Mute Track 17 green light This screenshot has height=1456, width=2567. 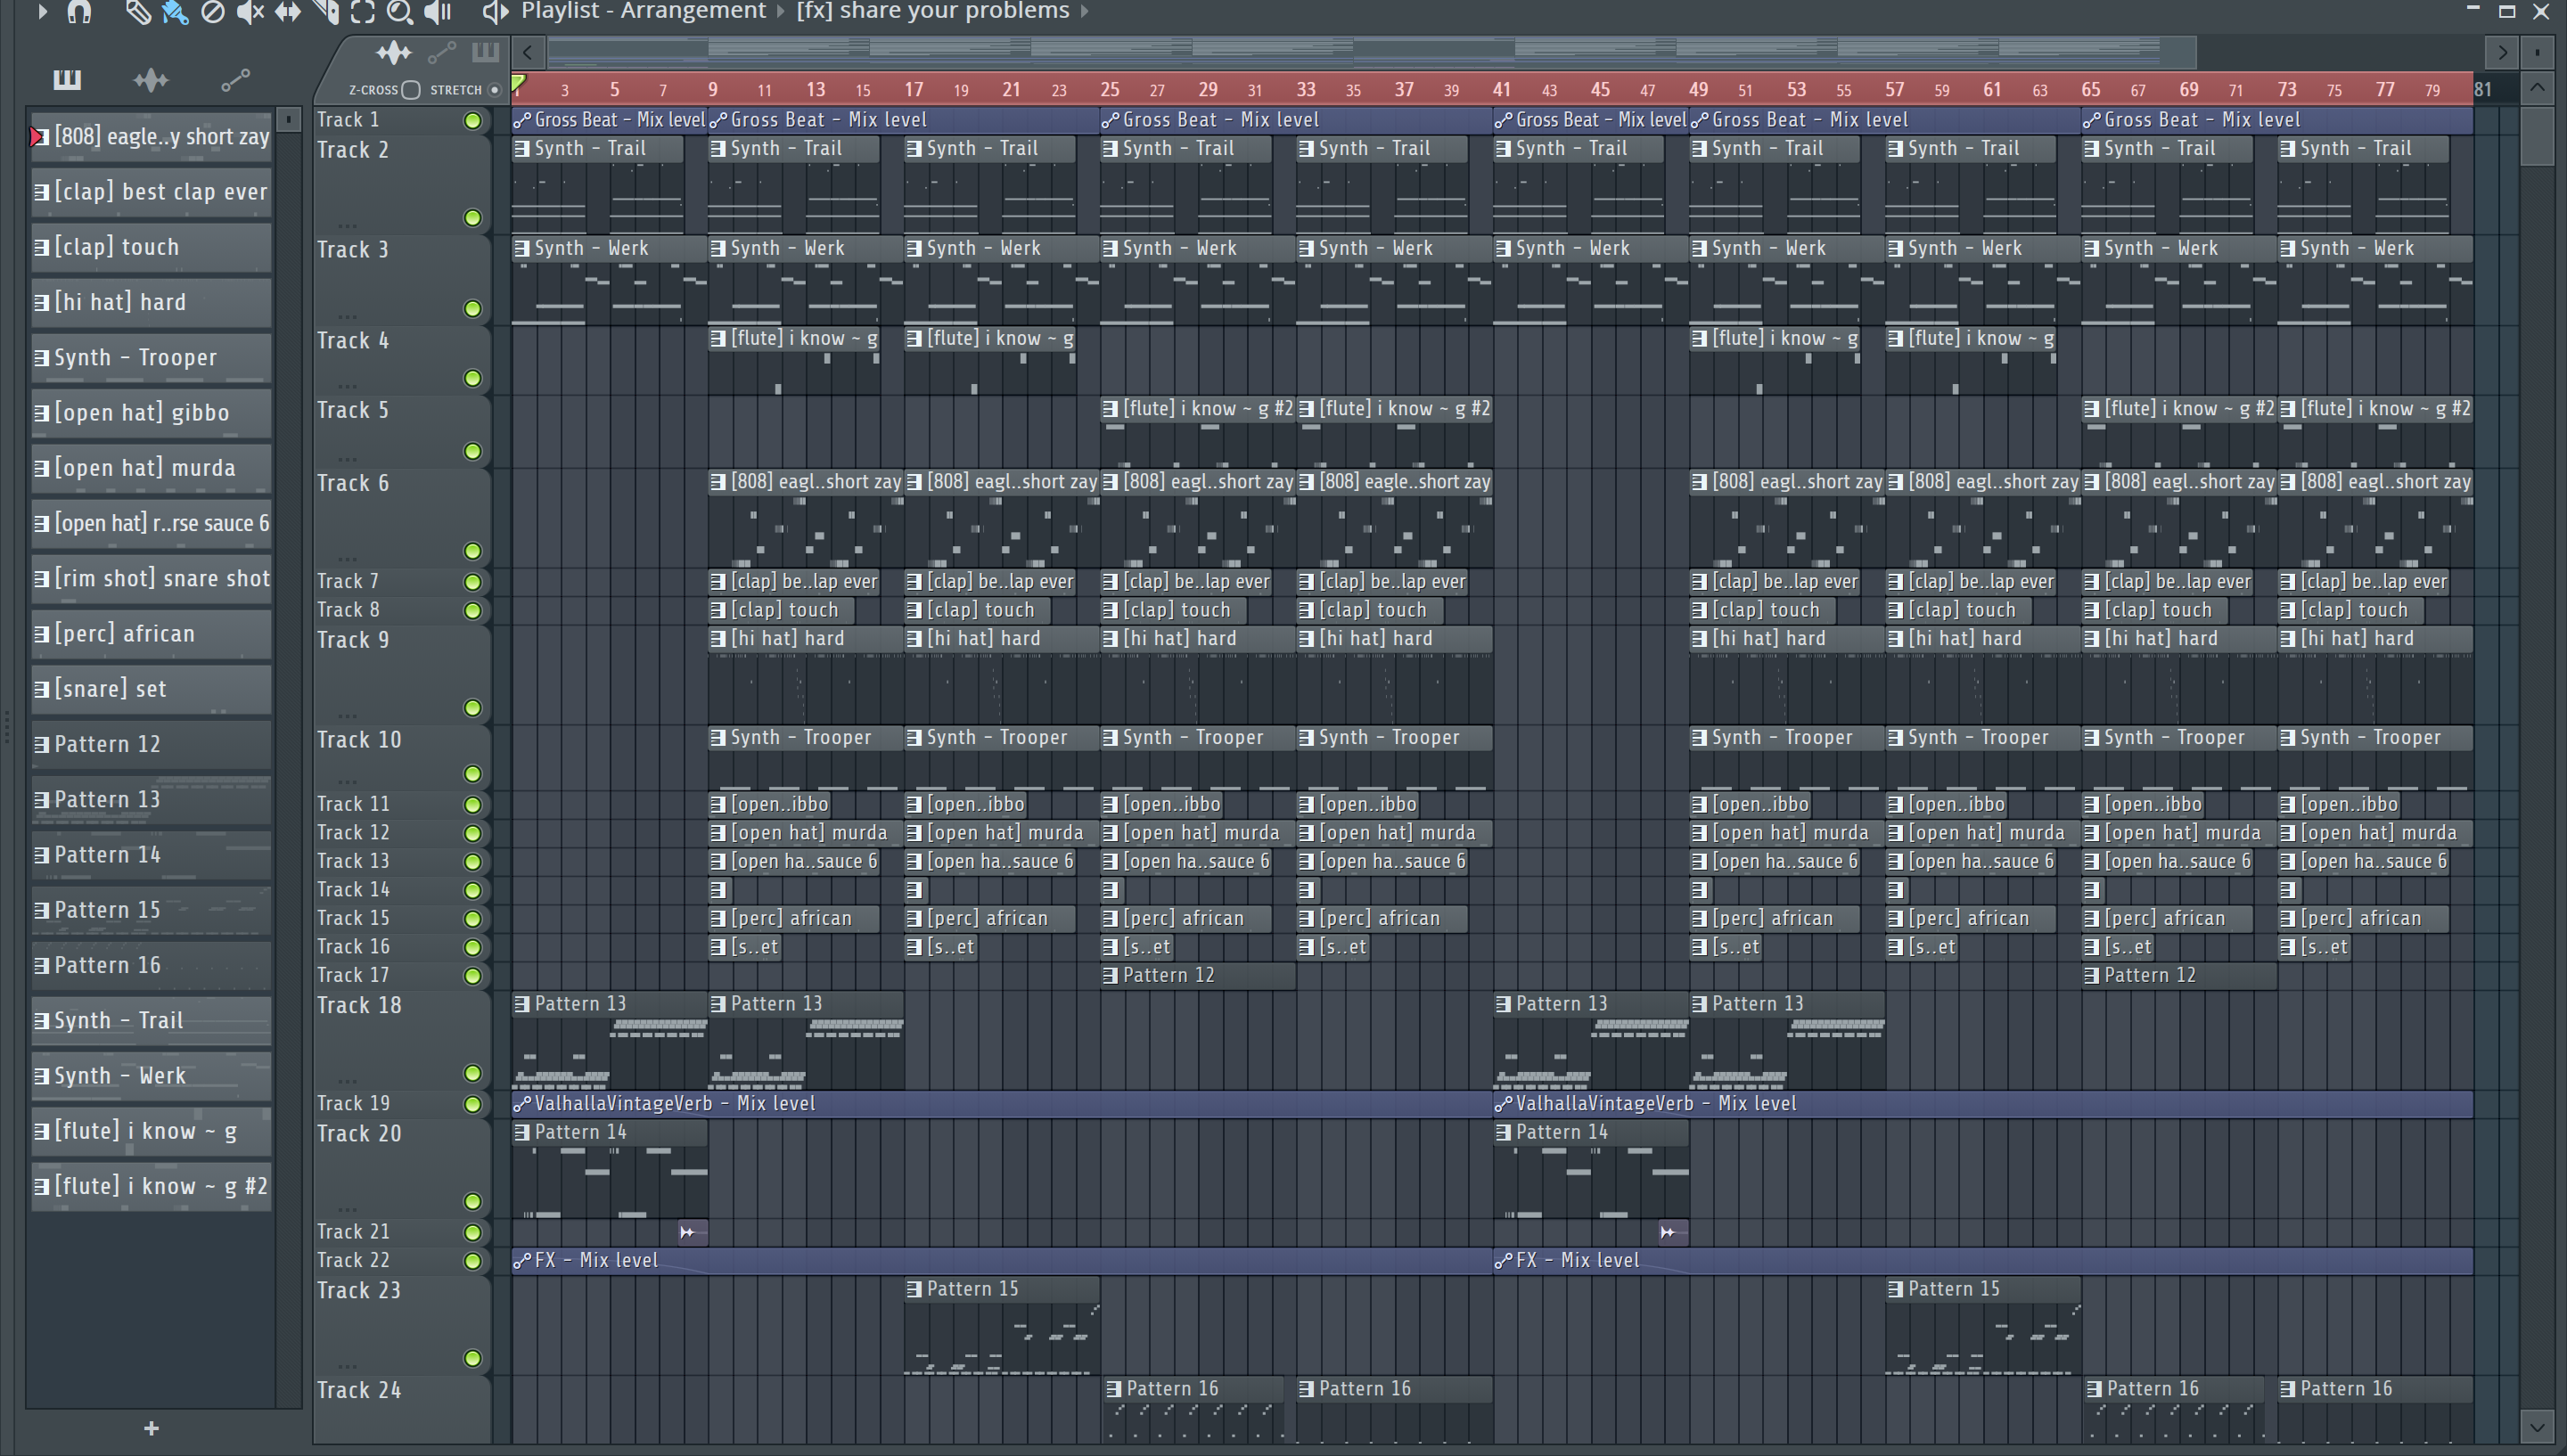[x=472, y=976]
